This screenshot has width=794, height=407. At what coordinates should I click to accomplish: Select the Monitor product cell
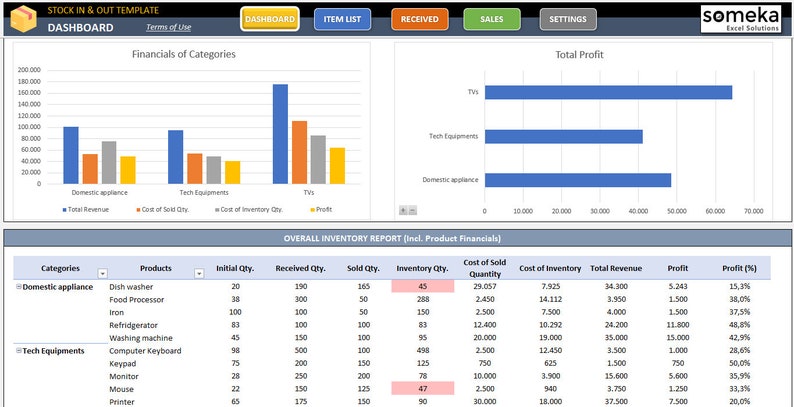pos(124,376)
